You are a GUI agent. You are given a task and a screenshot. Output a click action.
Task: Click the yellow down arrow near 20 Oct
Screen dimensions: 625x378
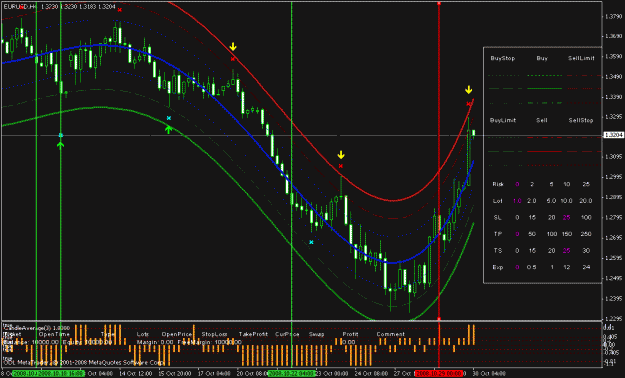pyautogui.click(x=233, y=47)
